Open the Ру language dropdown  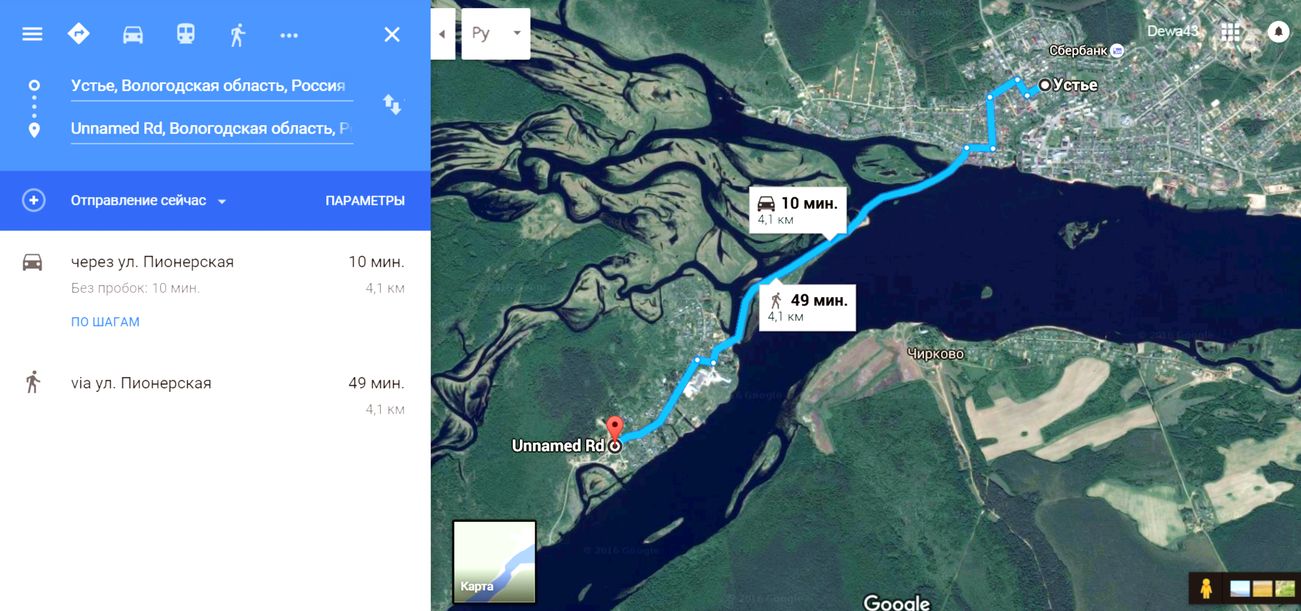496,34
